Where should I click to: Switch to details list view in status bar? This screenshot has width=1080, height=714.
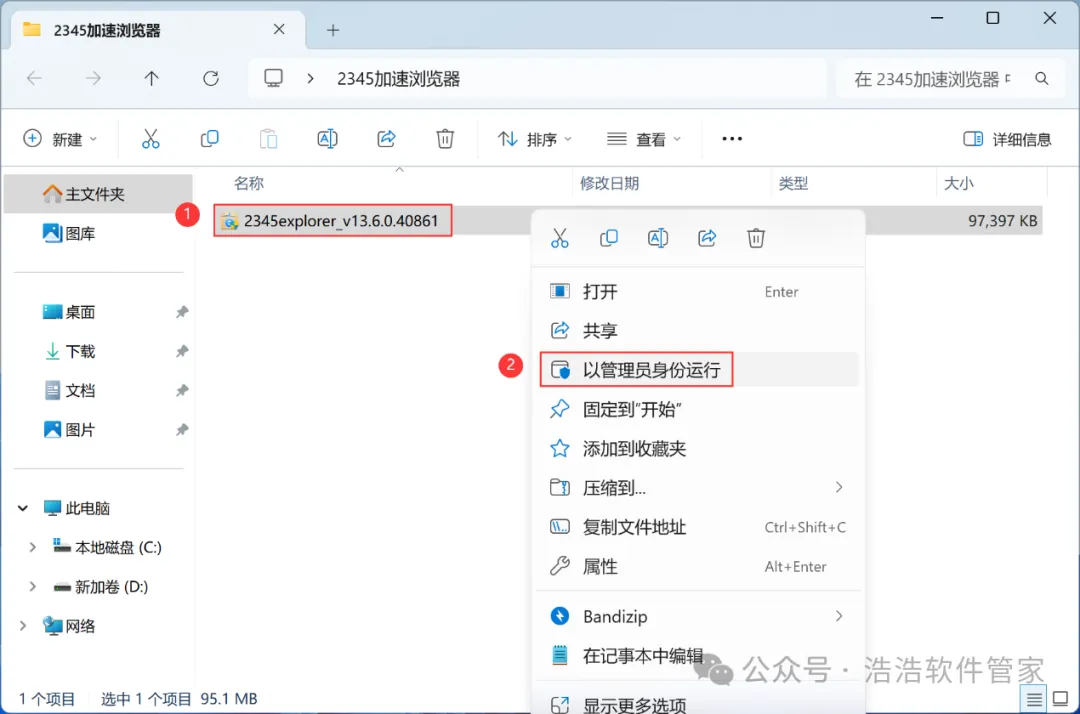tap(1034, 700)
